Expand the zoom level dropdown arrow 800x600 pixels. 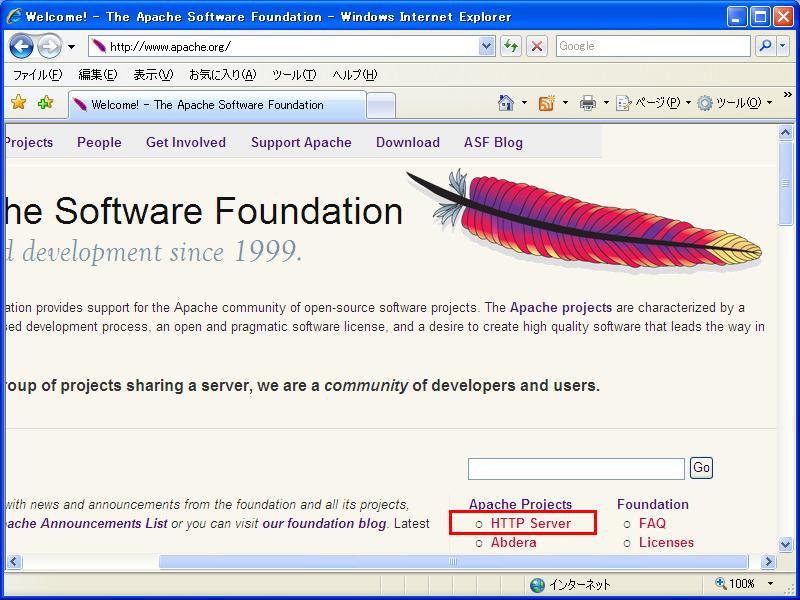[770, 583]
